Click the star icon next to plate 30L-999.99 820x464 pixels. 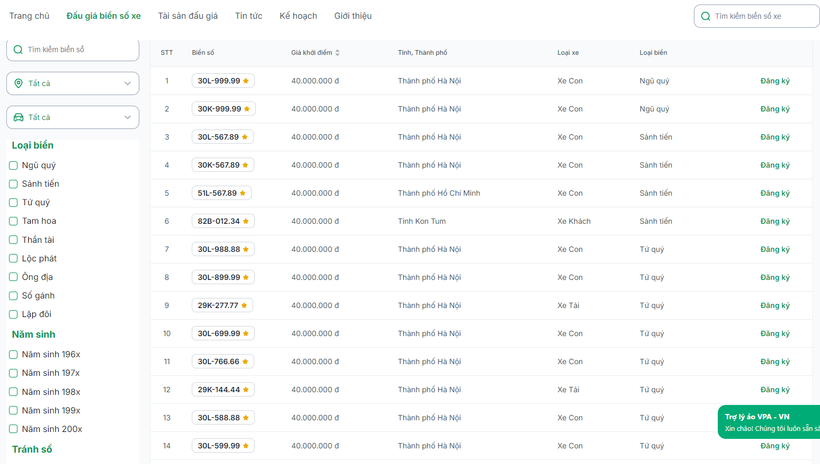[x=246, y=81]
